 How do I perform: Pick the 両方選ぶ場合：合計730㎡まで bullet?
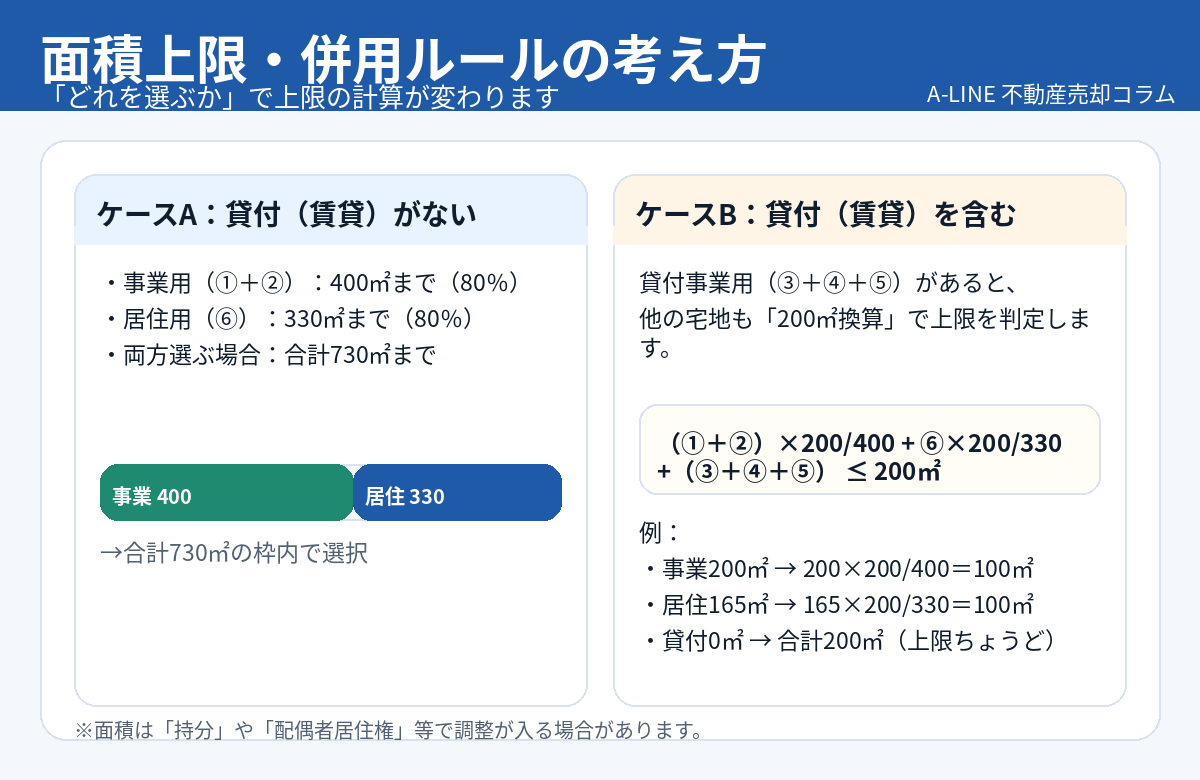pos(270,355)
